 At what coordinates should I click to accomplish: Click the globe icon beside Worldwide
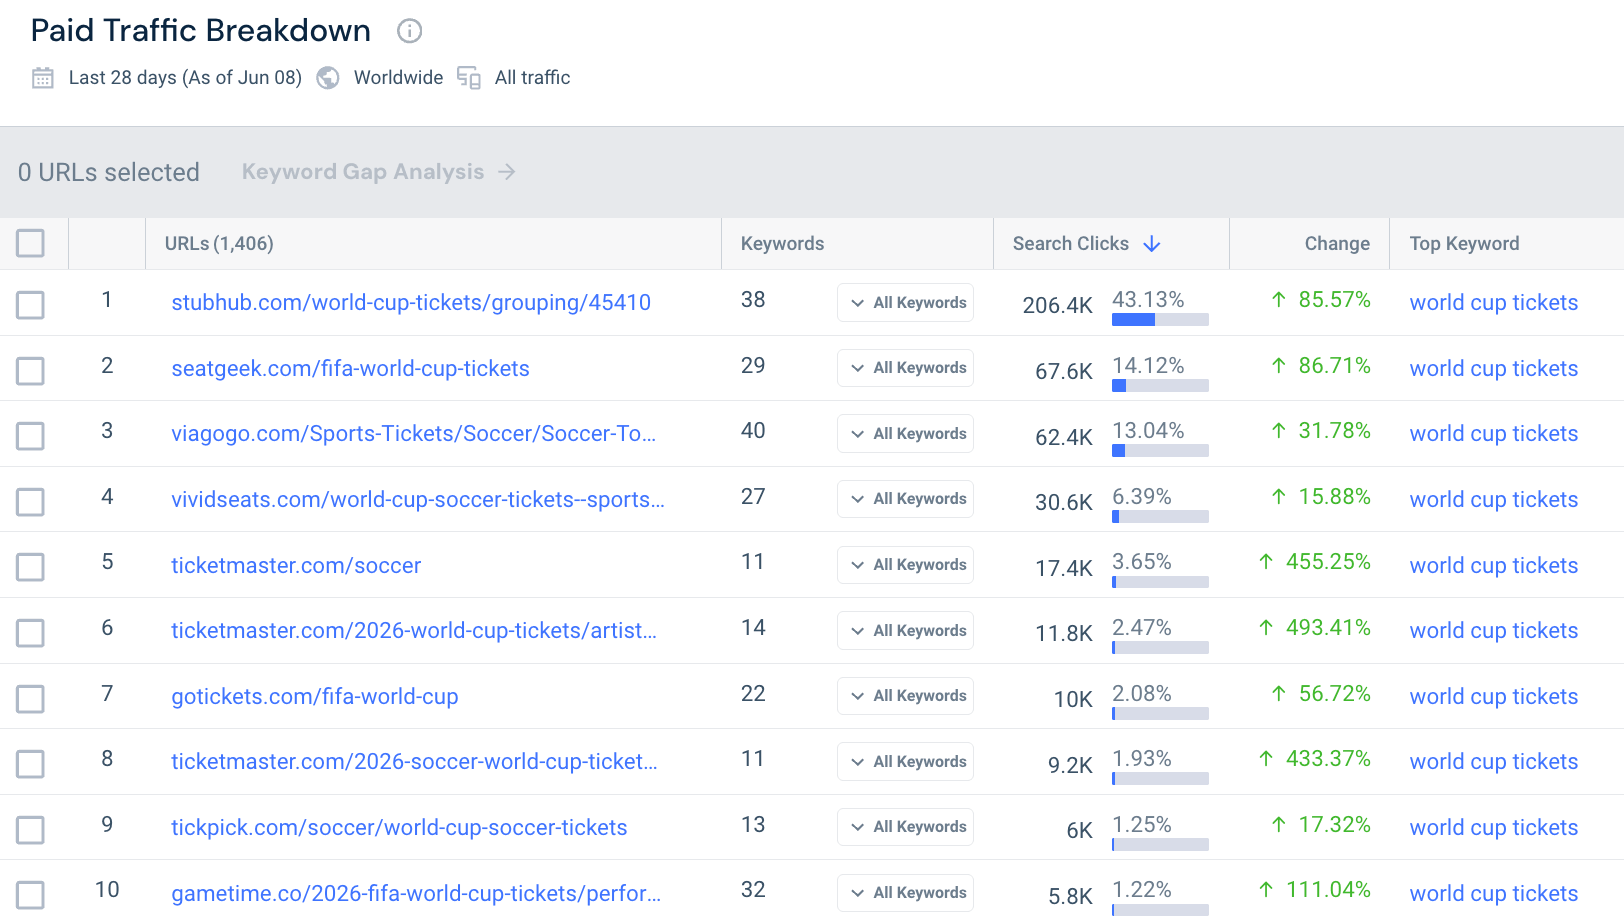328,78
